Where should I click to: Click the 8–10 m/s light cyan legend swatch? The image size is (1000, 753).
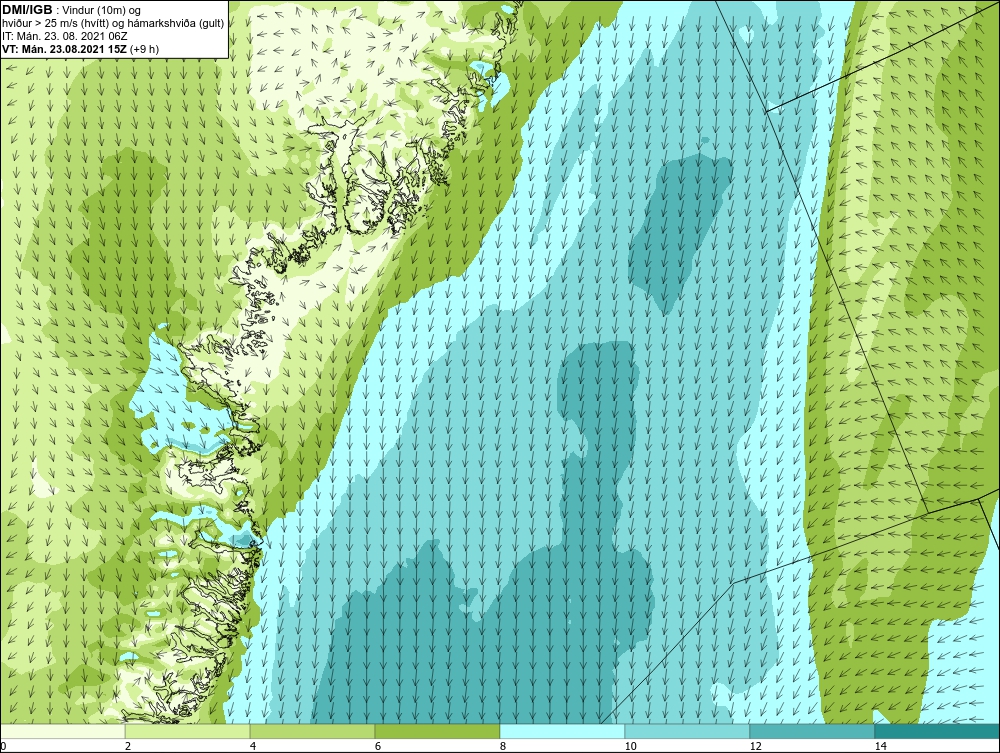(562, 731)
